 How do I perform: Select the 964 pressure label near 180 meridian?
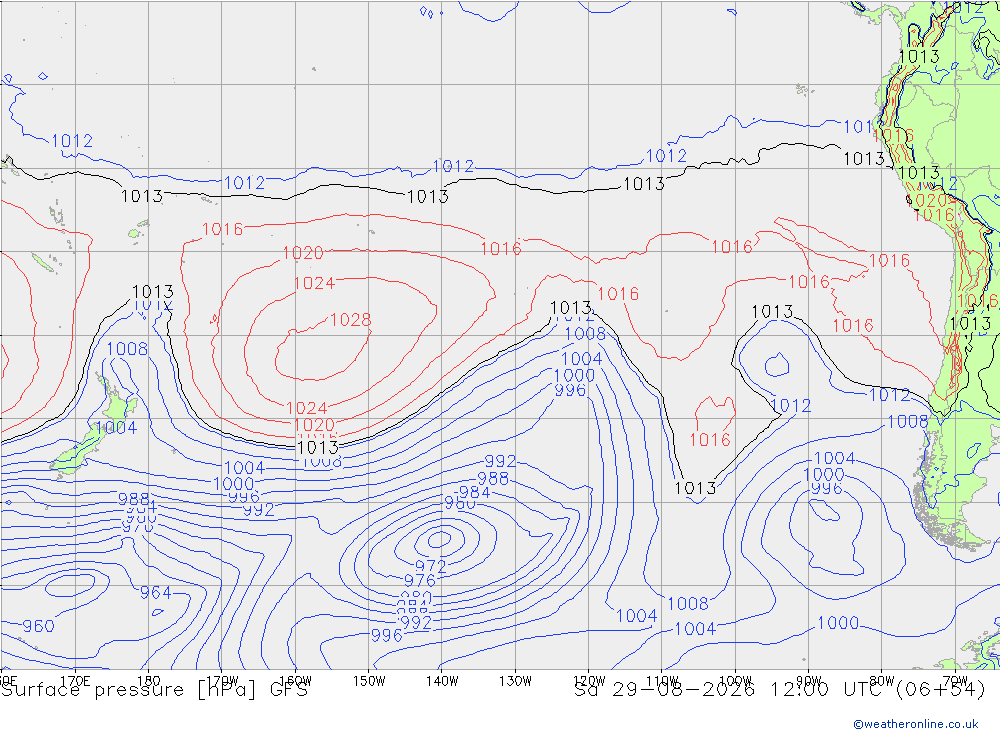coord(156,593)
